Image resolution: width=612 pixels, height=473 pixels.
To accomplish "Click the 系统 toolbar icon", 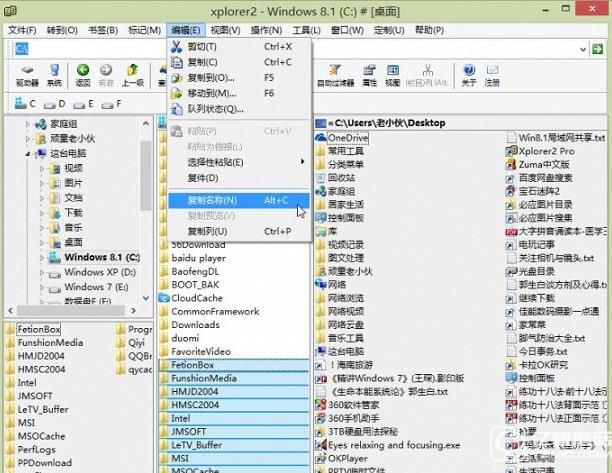I will [54, 74].
